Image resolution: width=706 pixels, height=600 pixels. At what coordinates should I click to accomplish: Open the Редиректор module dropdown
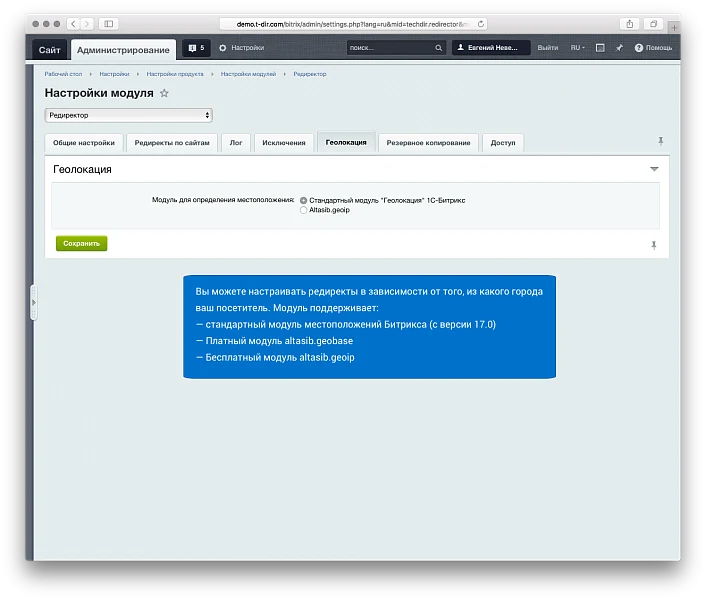tap(128, 115)
